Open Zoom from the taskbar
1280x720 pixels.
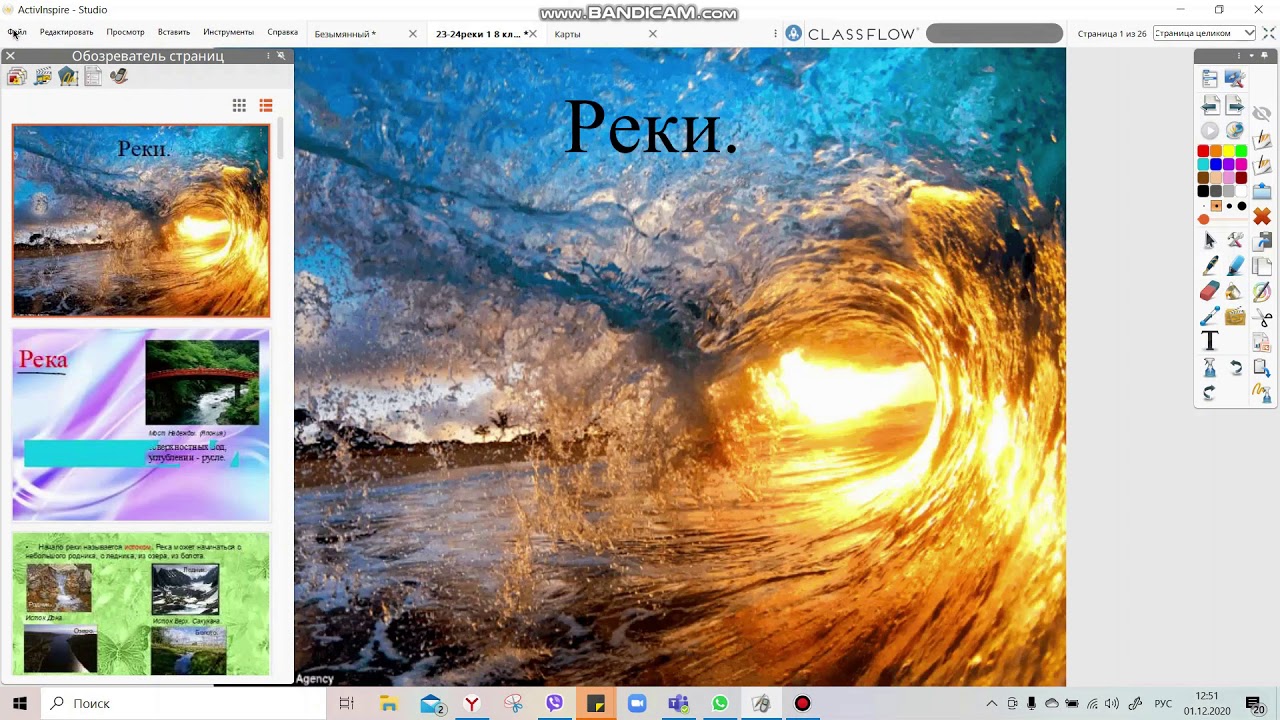[637, 703]
